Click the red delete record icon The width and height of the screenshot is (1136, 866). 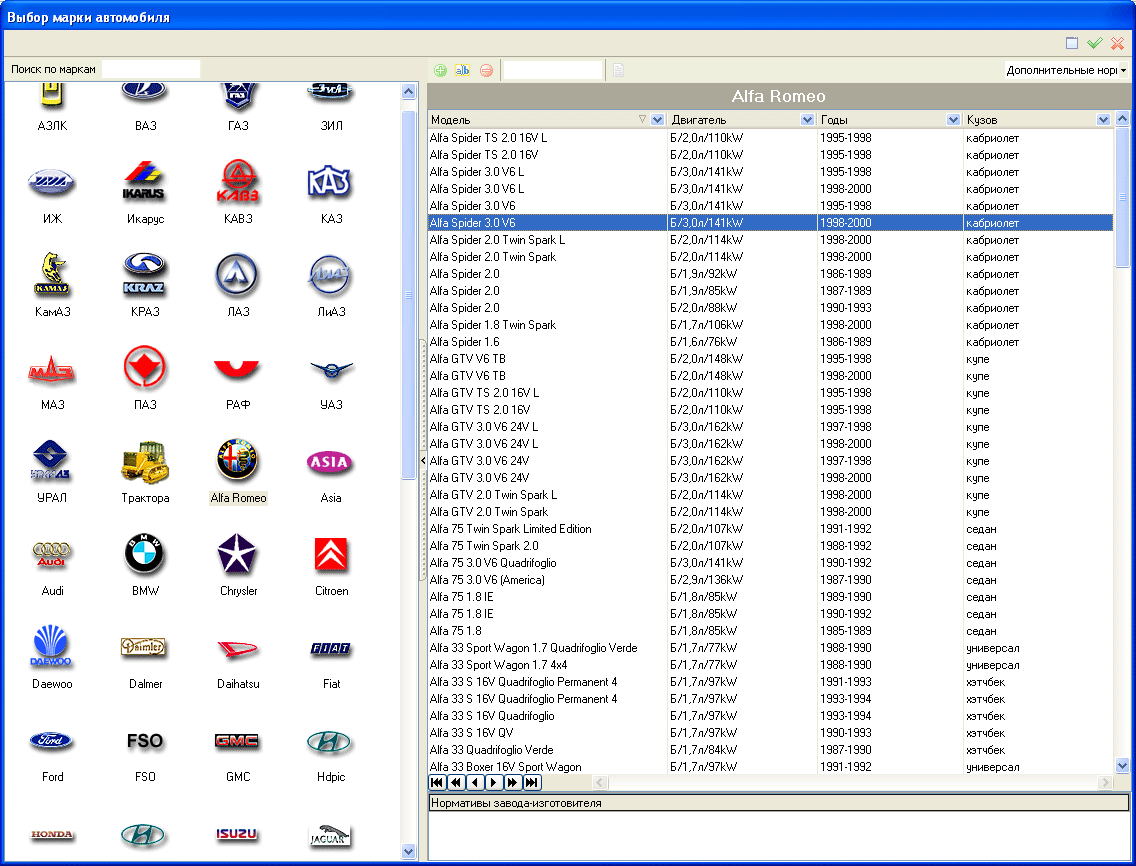pos(486,70)
